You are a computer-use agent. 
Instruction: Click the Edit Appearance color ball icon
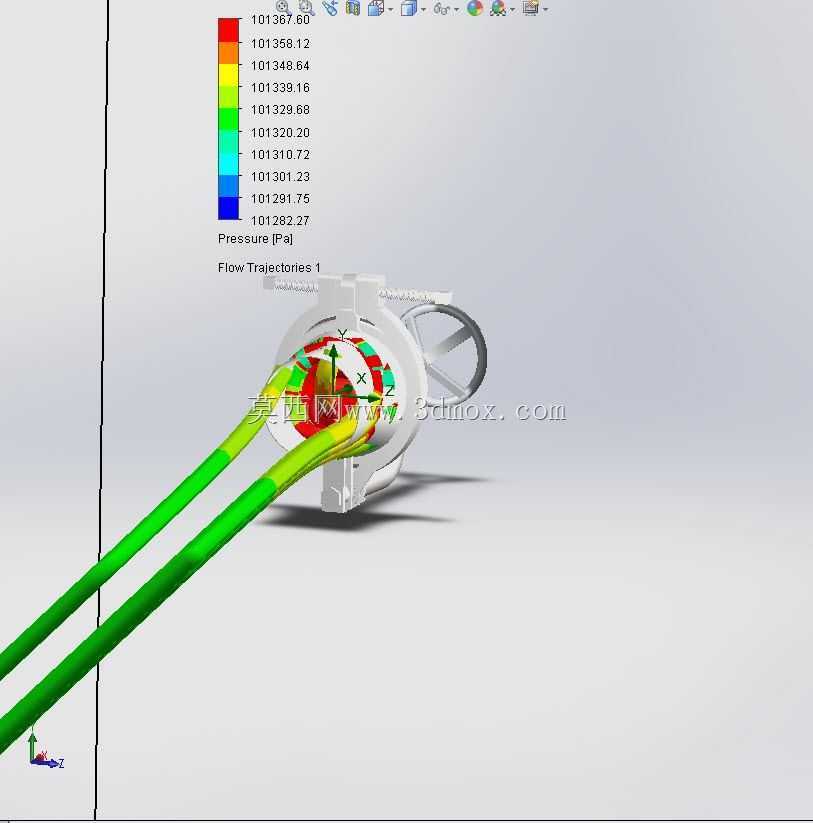click(x=475, y=7)
